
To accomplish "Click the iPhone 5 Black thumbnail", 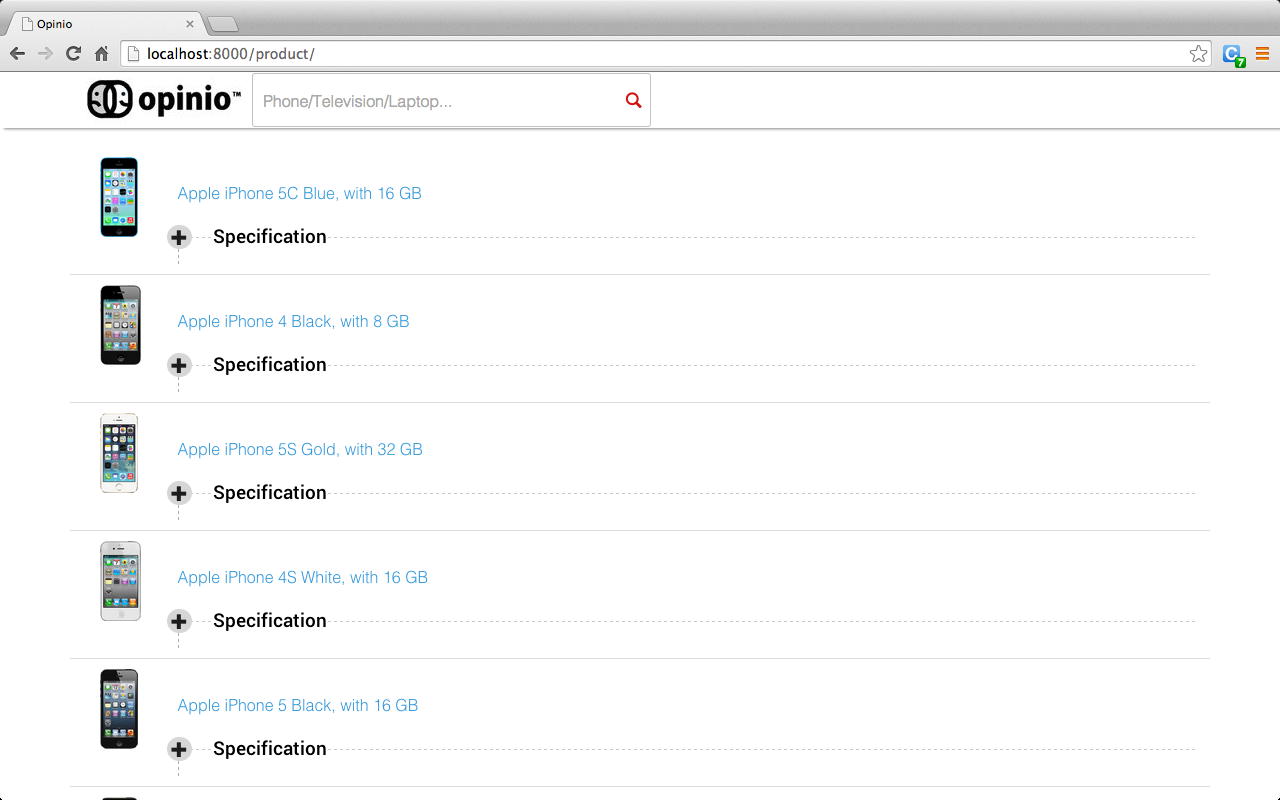I will click(119, 709).
